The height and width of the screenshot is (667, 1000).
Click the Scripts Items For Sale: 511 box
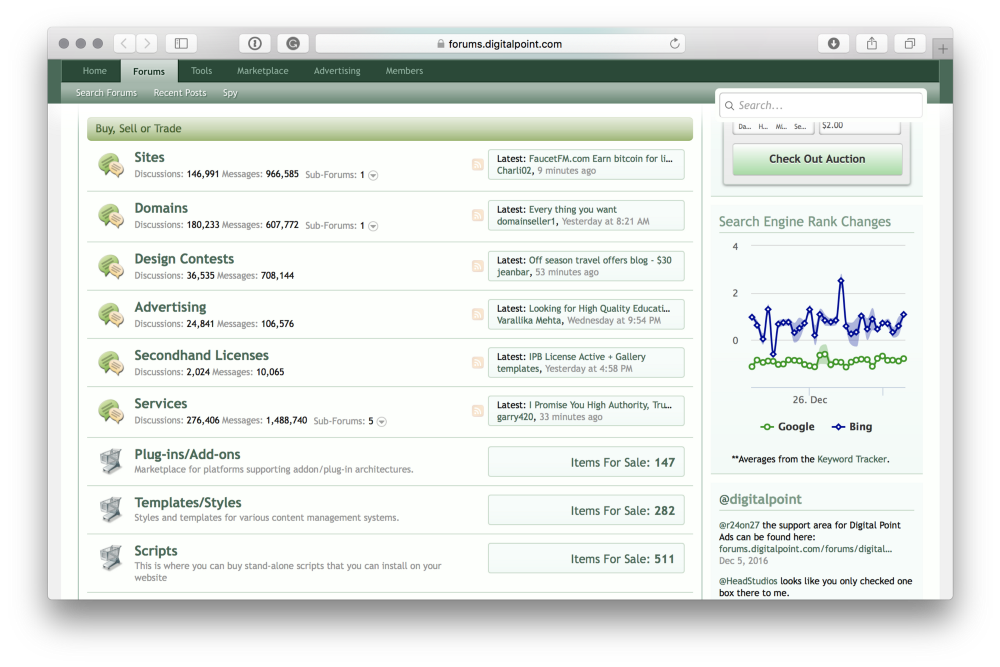point(586,559)
